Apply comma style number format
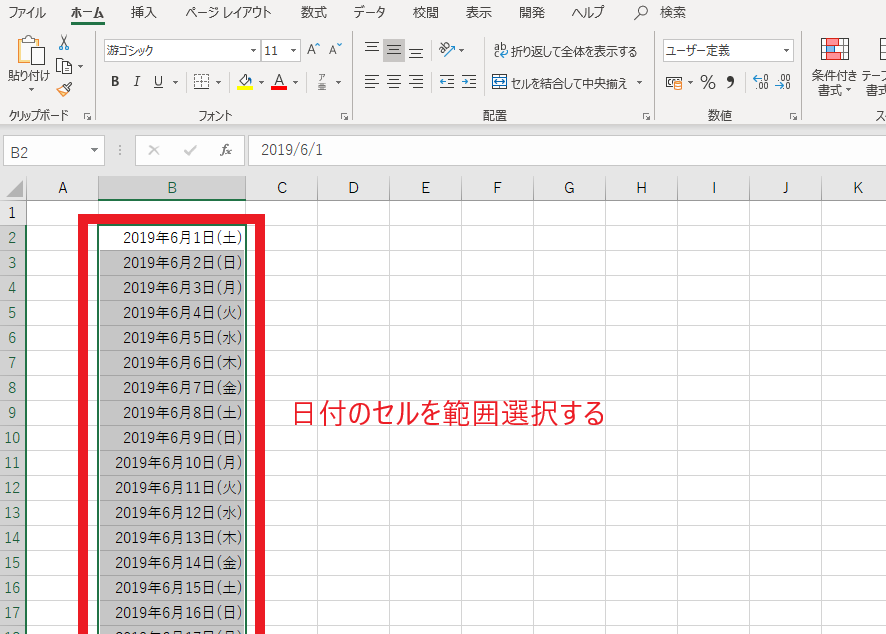The height and width of the screenshot is (634, 886). tap(730, 82)
